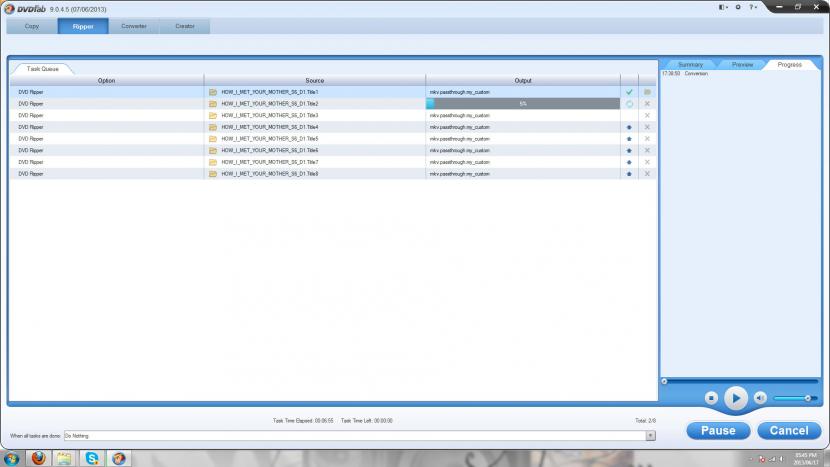The height and width of the screenshot is (467, 830).
Task: Select the HOW_I_MET_YOUR_MOTHER_S6_D1.Title3 source text
Action: coord(269,115)
